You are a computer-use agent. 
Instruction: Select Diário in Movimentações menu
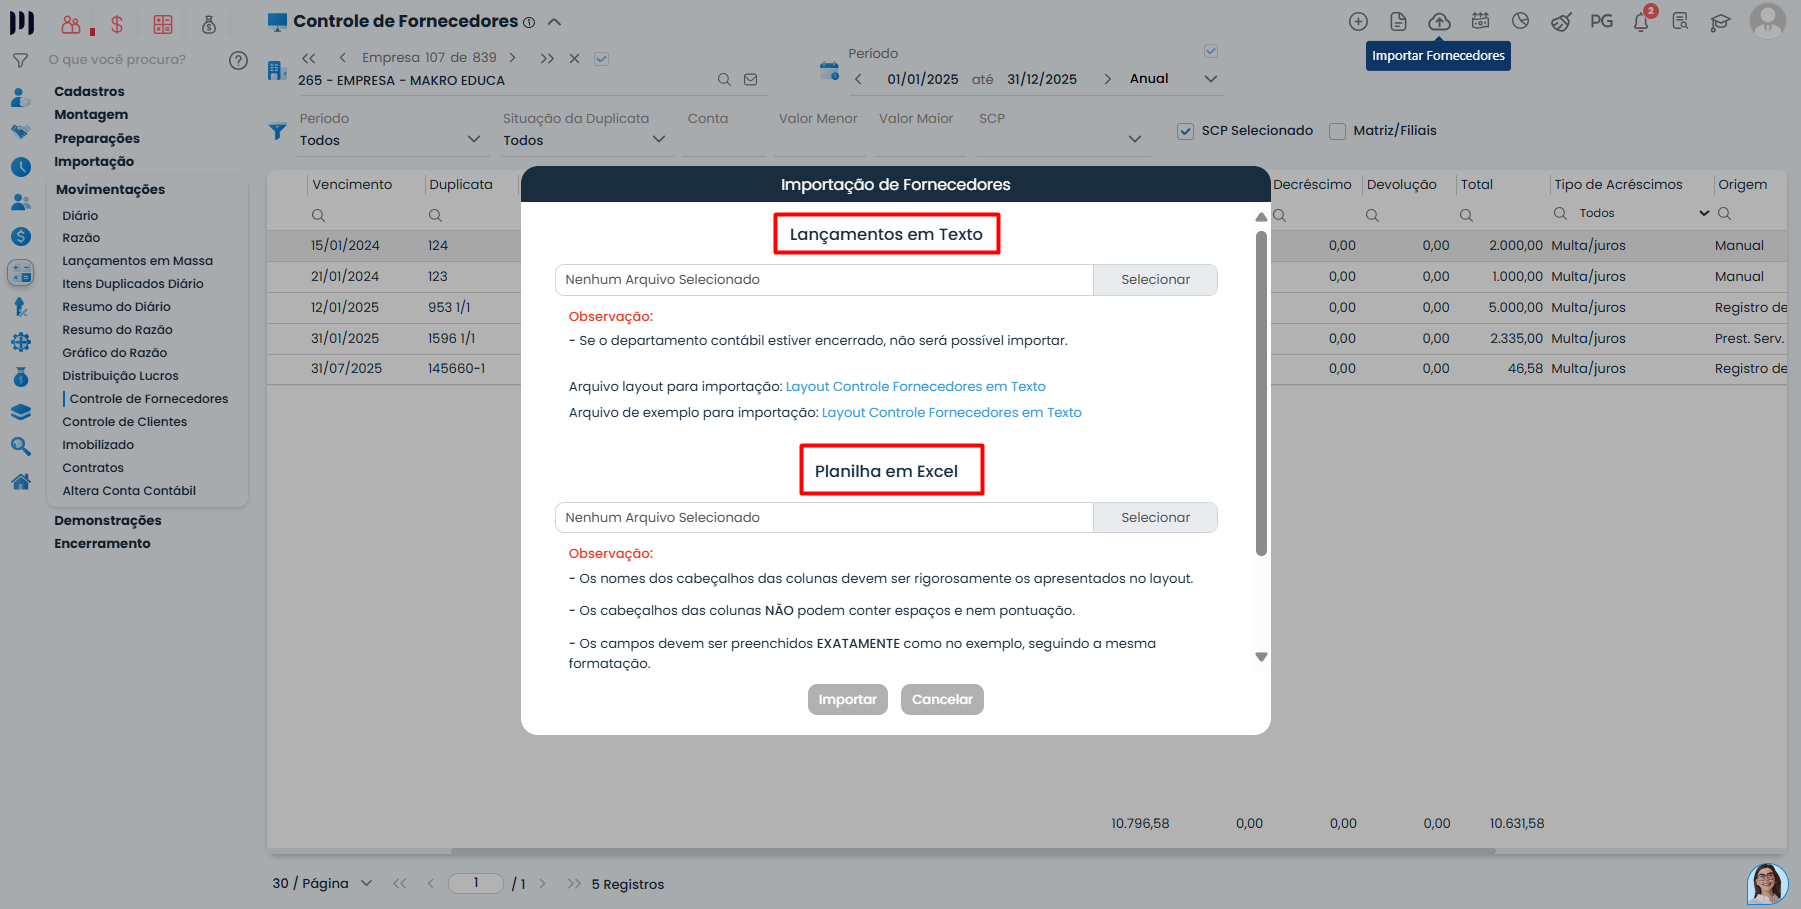(80, 216)
